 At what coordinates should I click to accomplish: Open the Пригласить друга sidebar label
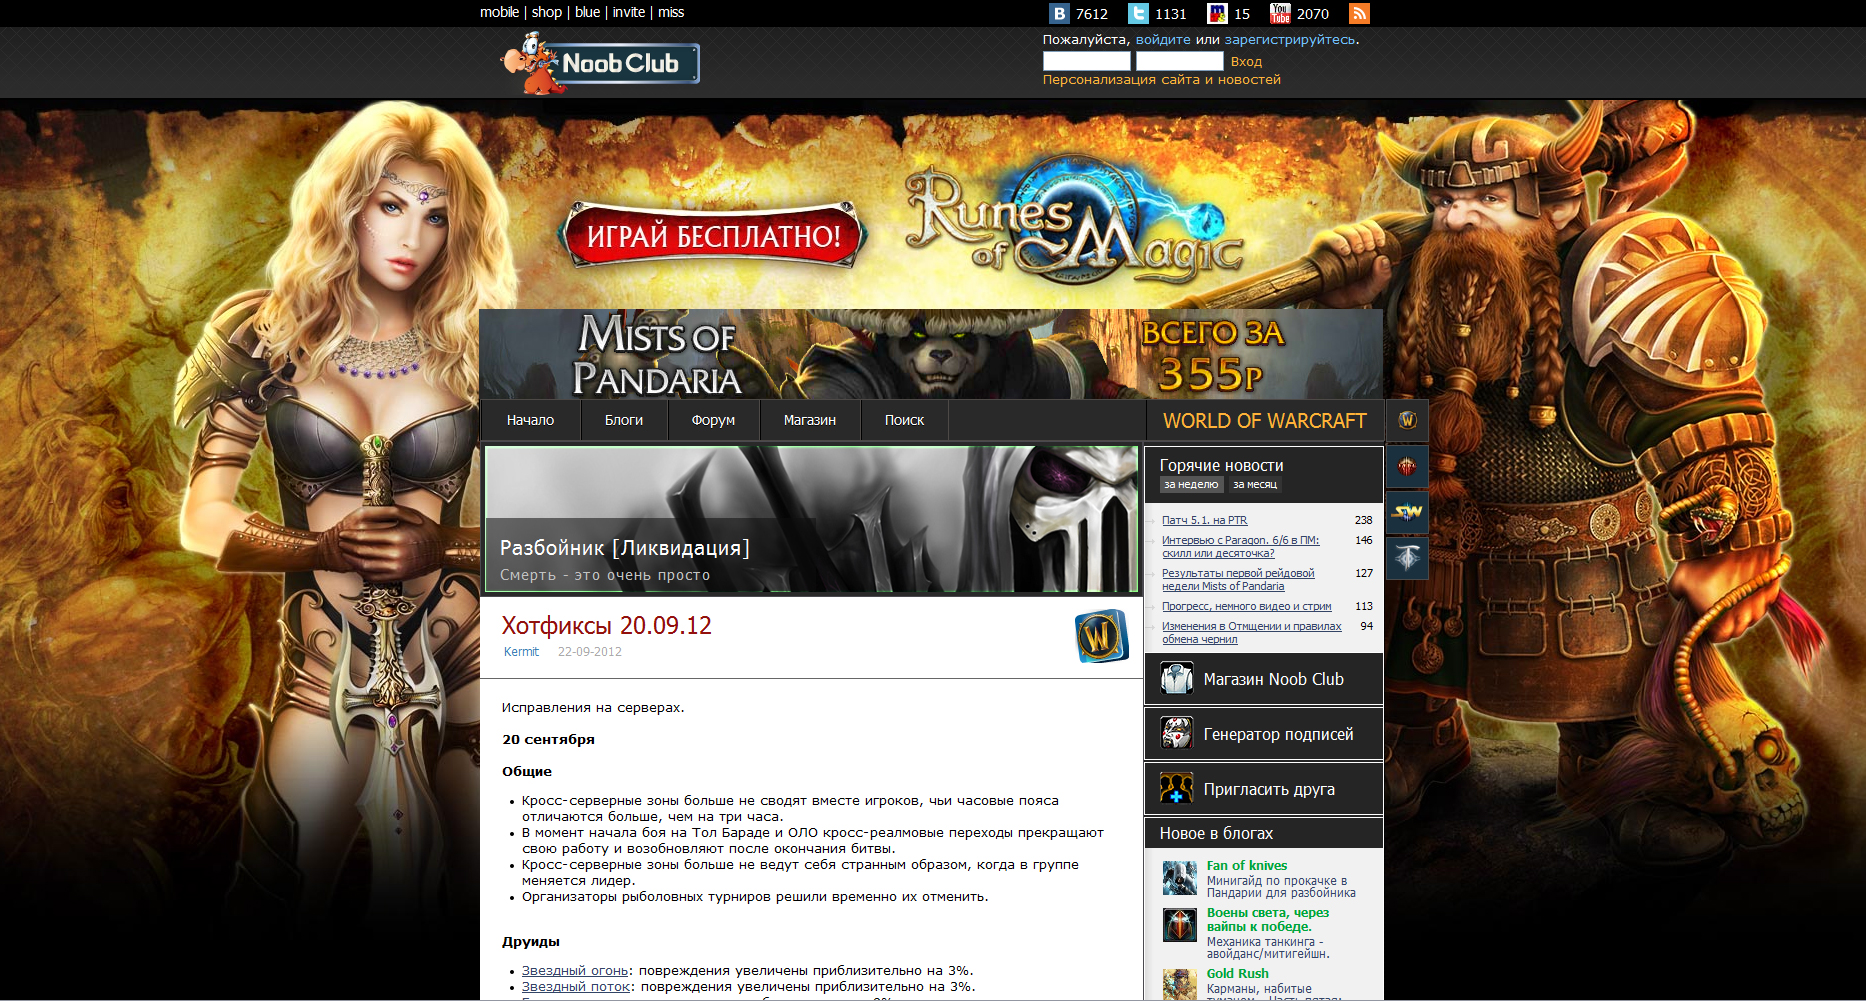[x=1269, y=789]
